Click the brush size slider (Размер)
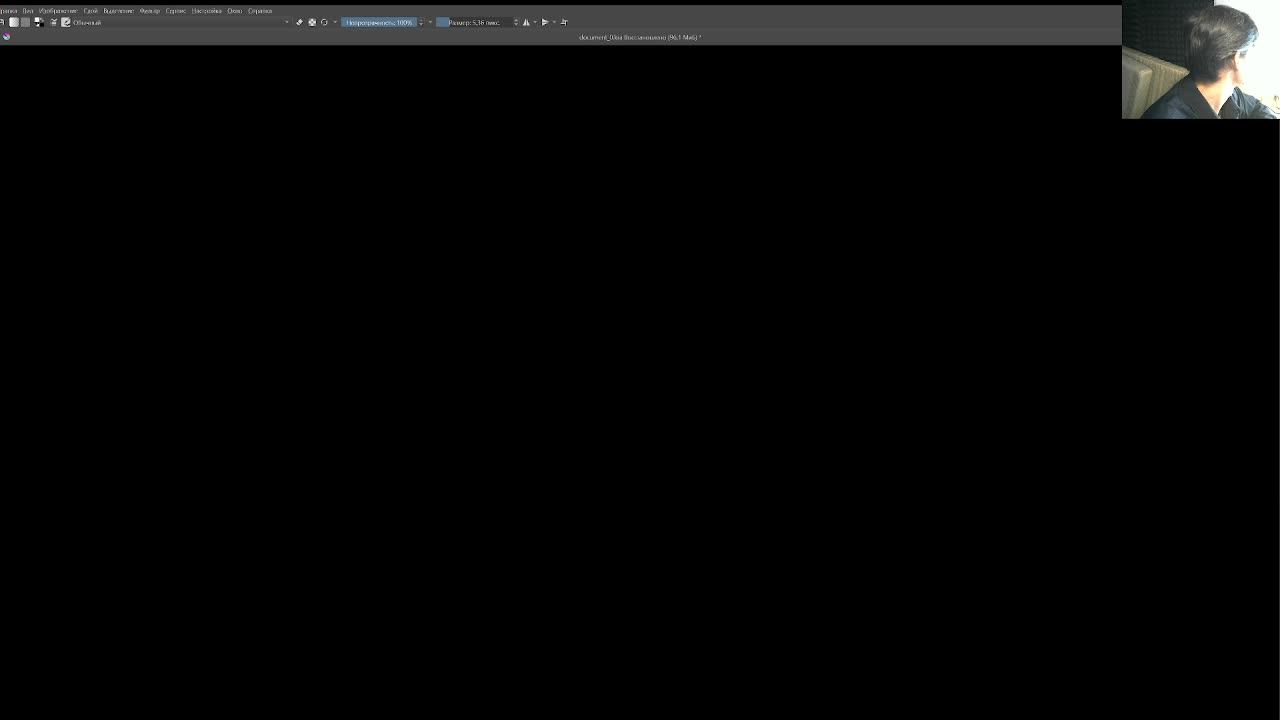Image resolution: width=1280 pixels, height=720 pixels. [475, 22]
